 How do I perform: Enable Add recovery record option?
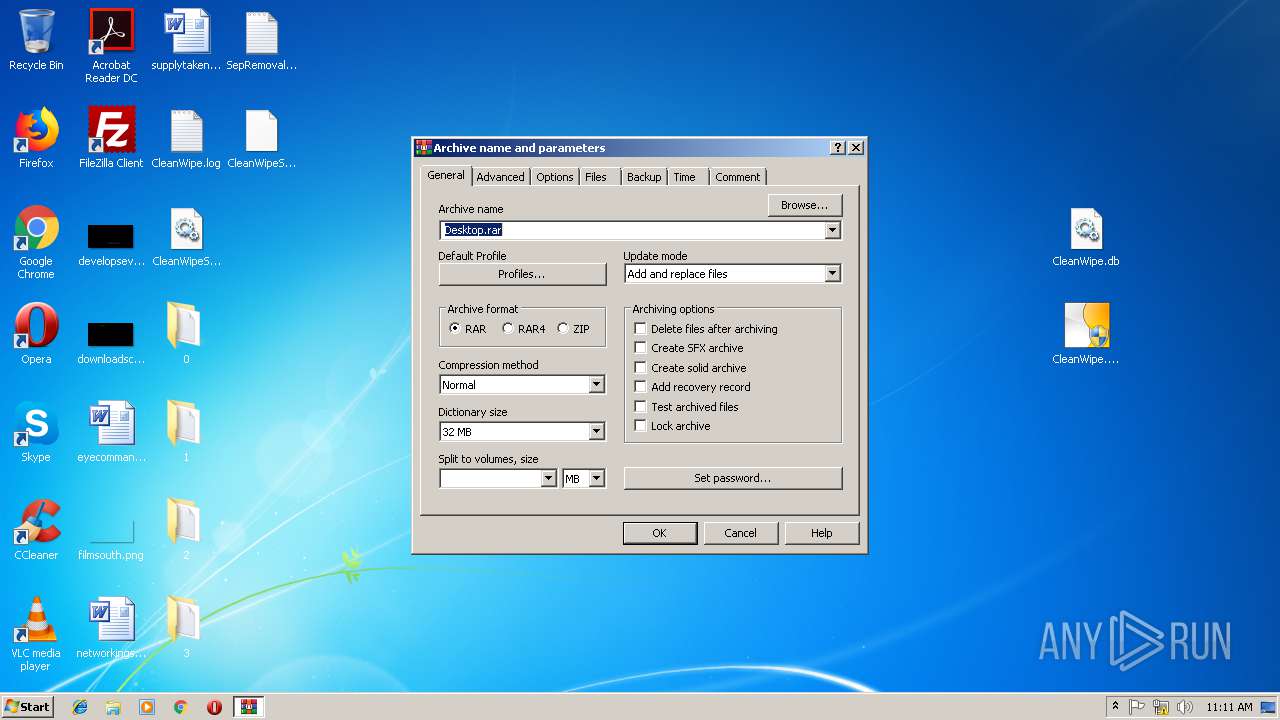[x=692, y=387]
